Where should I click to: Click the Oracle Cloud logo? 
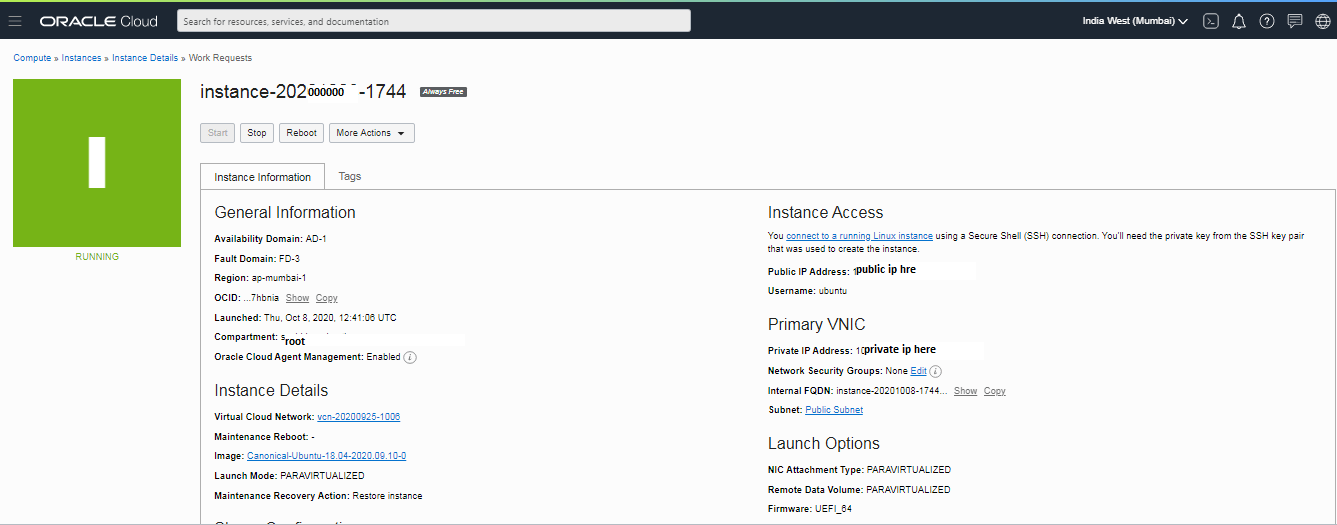(x=99, y=21)
